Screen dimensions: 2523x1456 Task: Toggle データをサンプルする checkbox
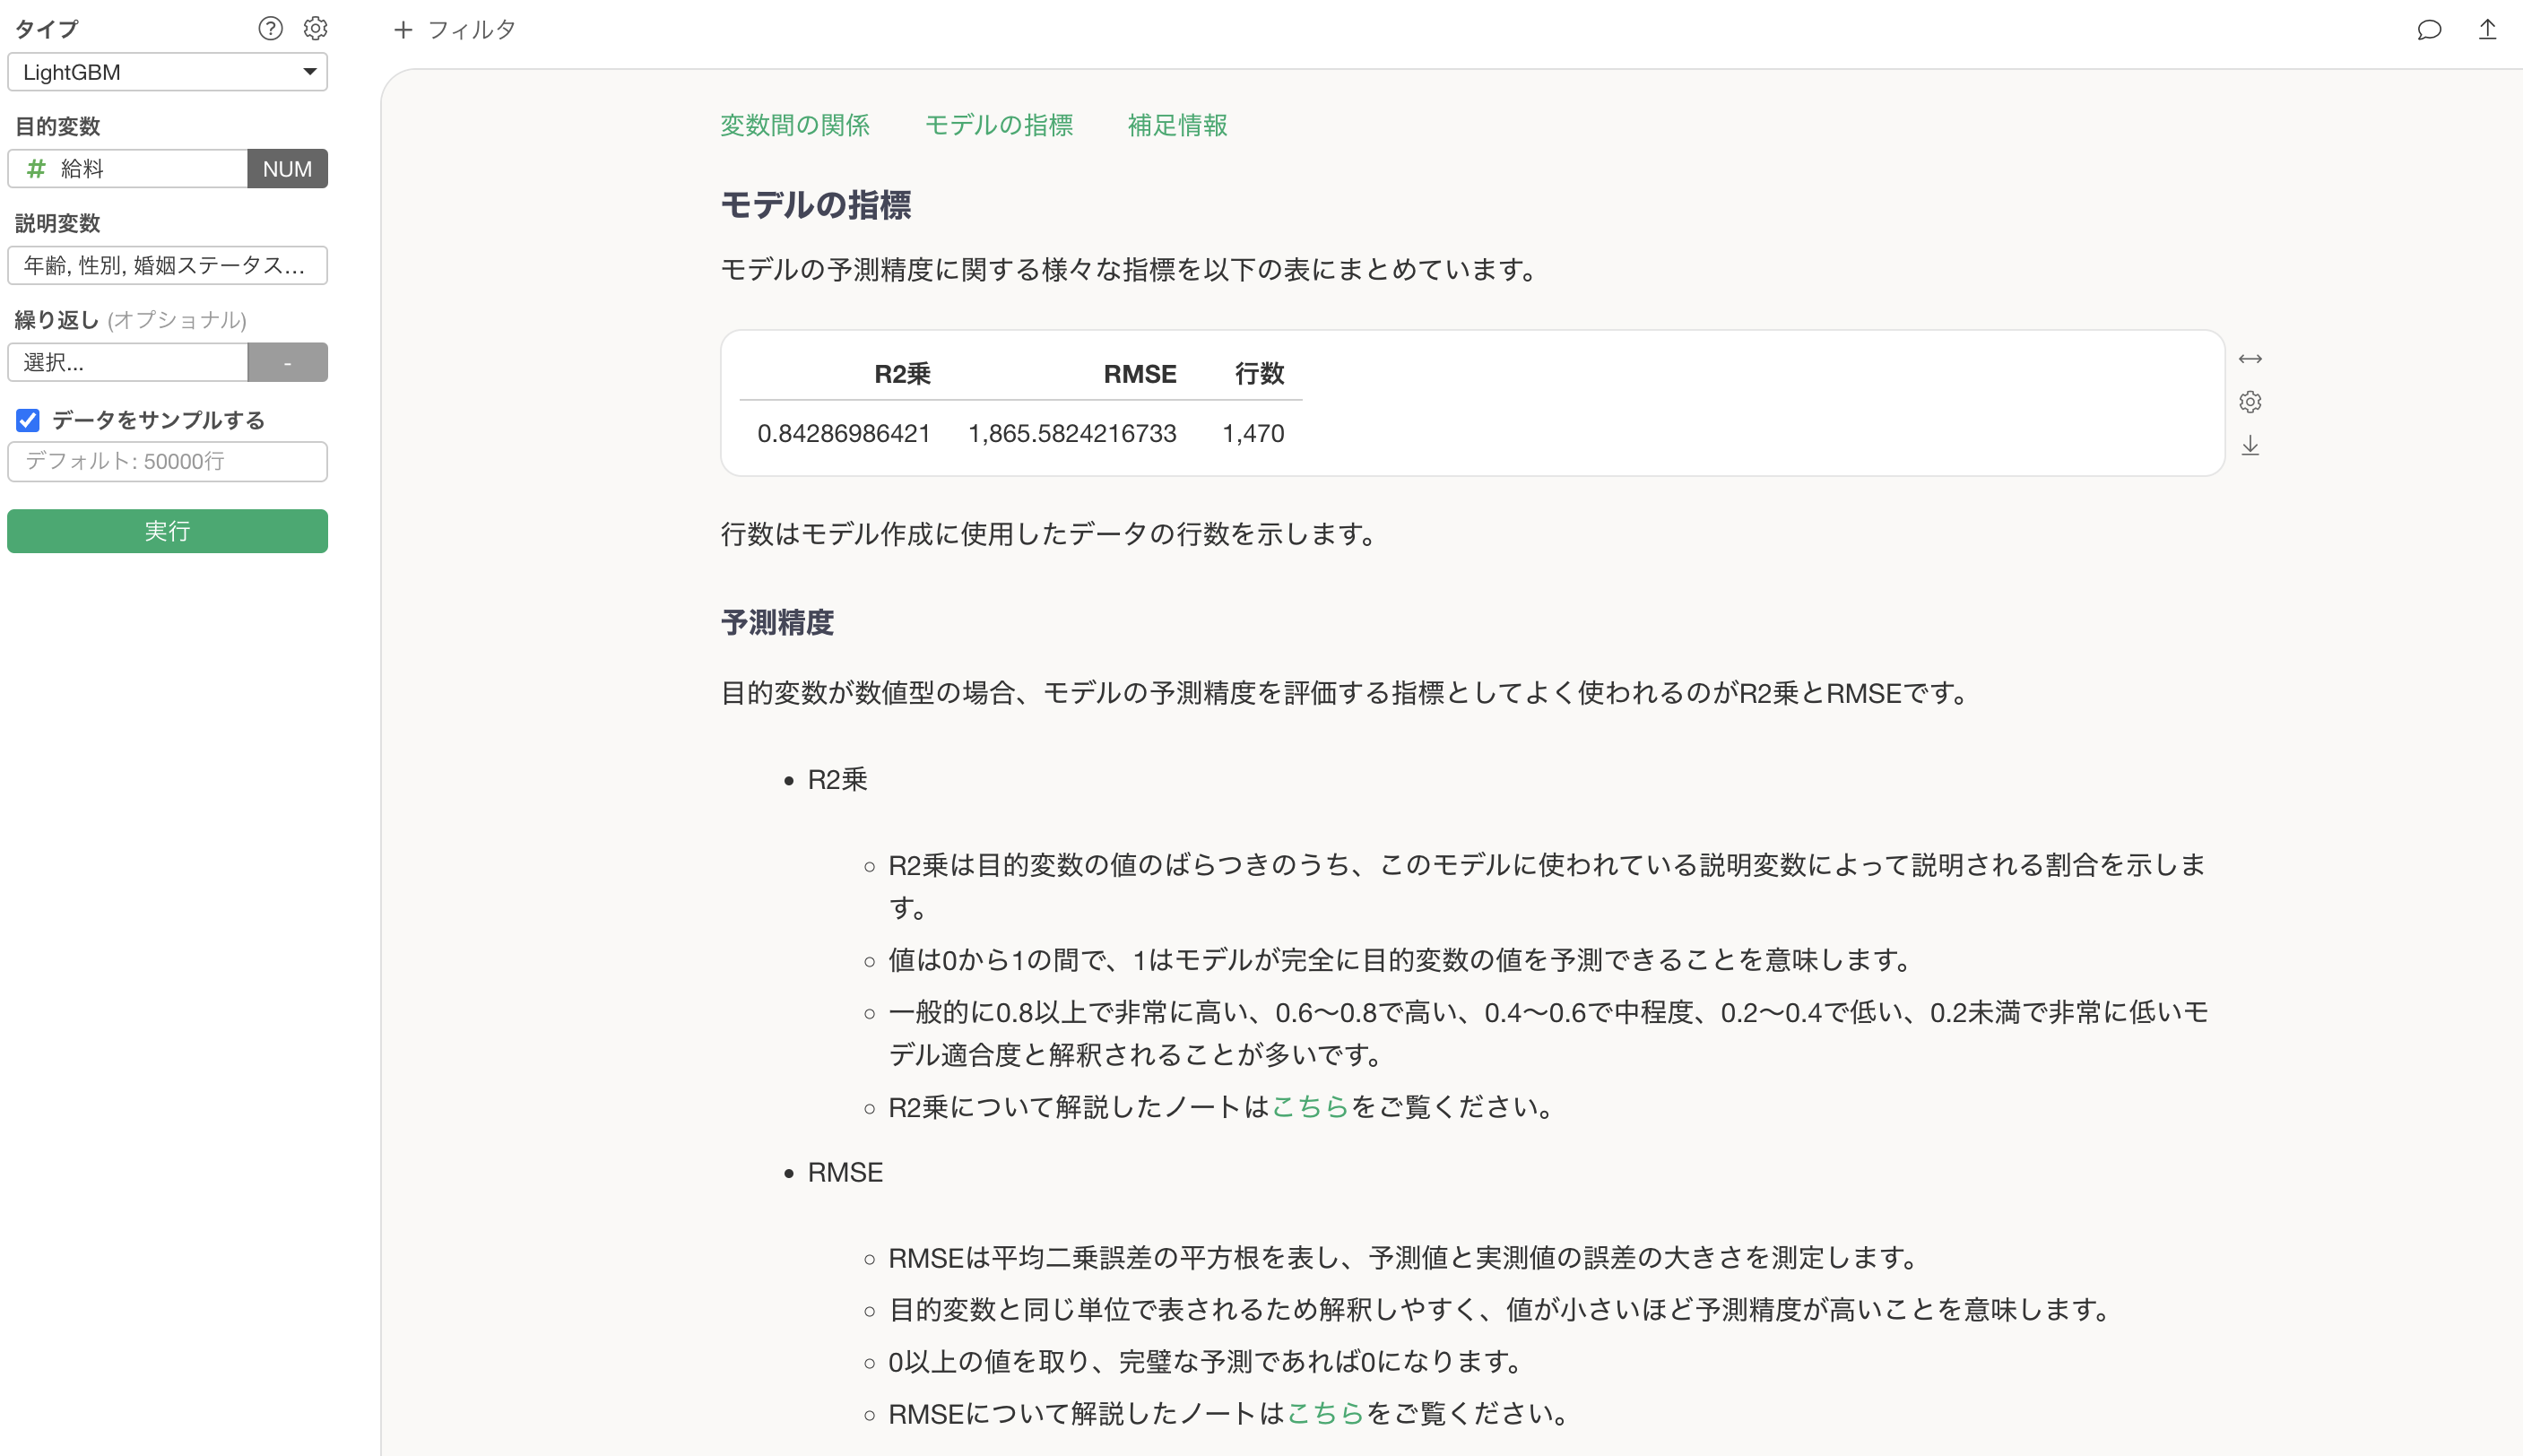(28, 420)
